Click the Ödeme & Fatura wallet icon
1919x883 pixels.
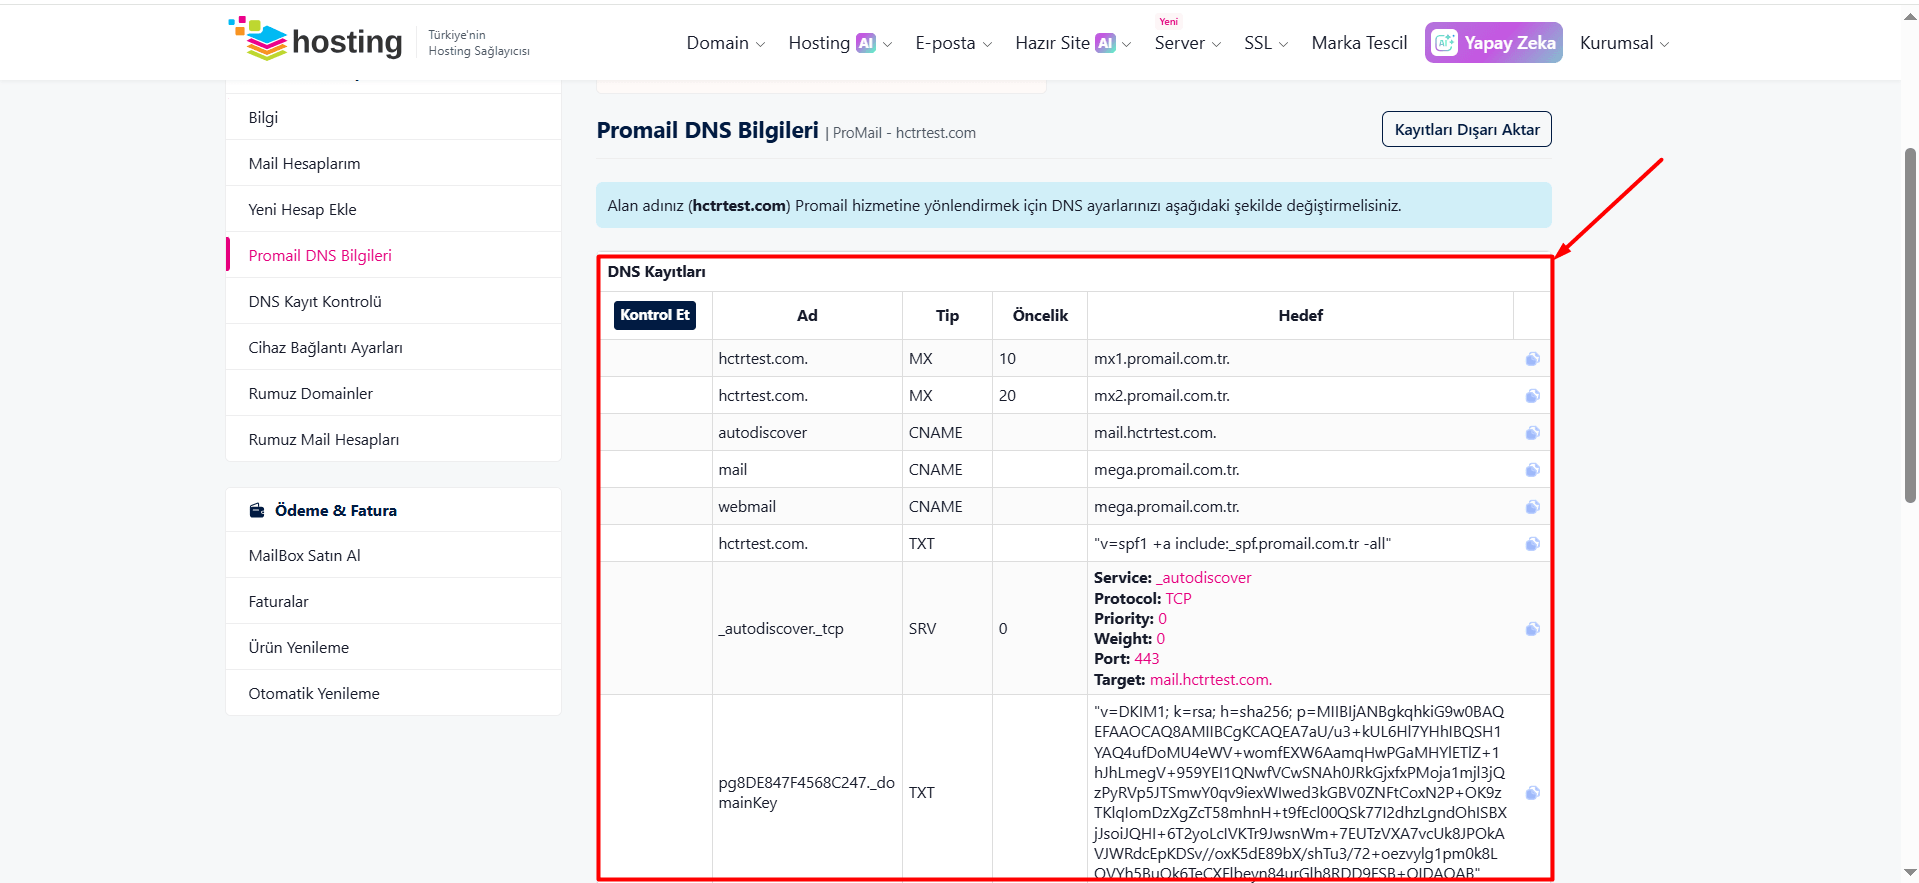(257, 510)
